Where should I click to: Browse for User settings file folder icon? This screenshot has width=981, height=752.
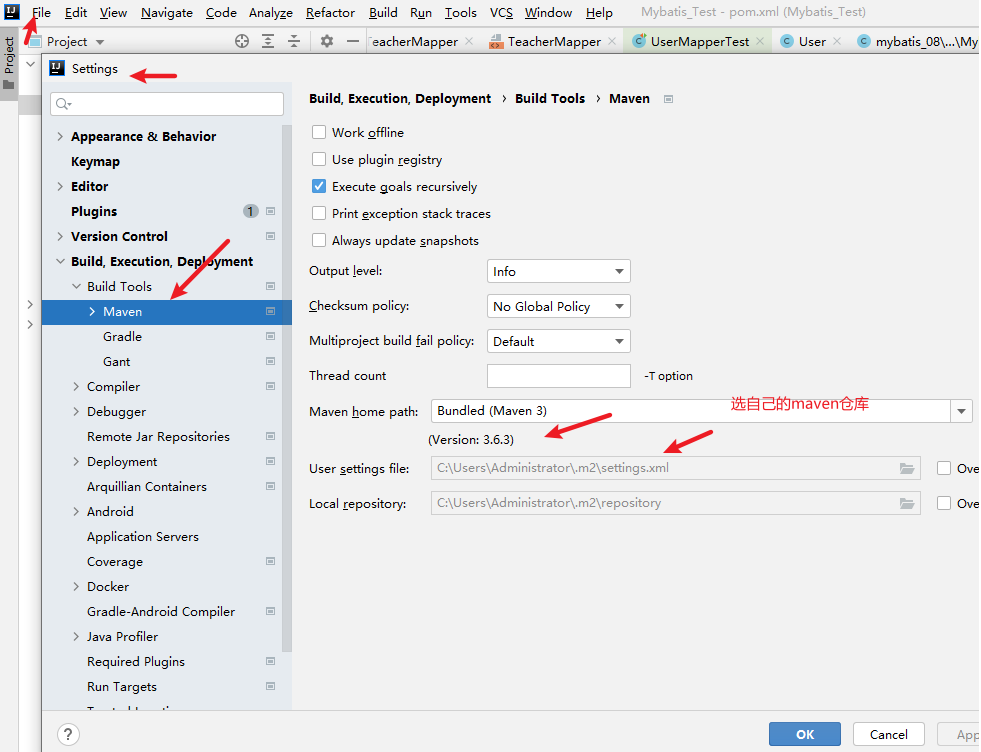pyautogui.click(x=907, y=468)
